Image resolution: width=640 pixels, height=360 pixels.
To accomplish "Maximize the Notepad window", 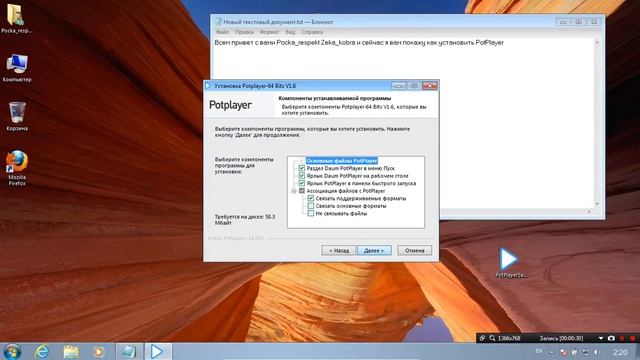I will [x=578, y=22].
